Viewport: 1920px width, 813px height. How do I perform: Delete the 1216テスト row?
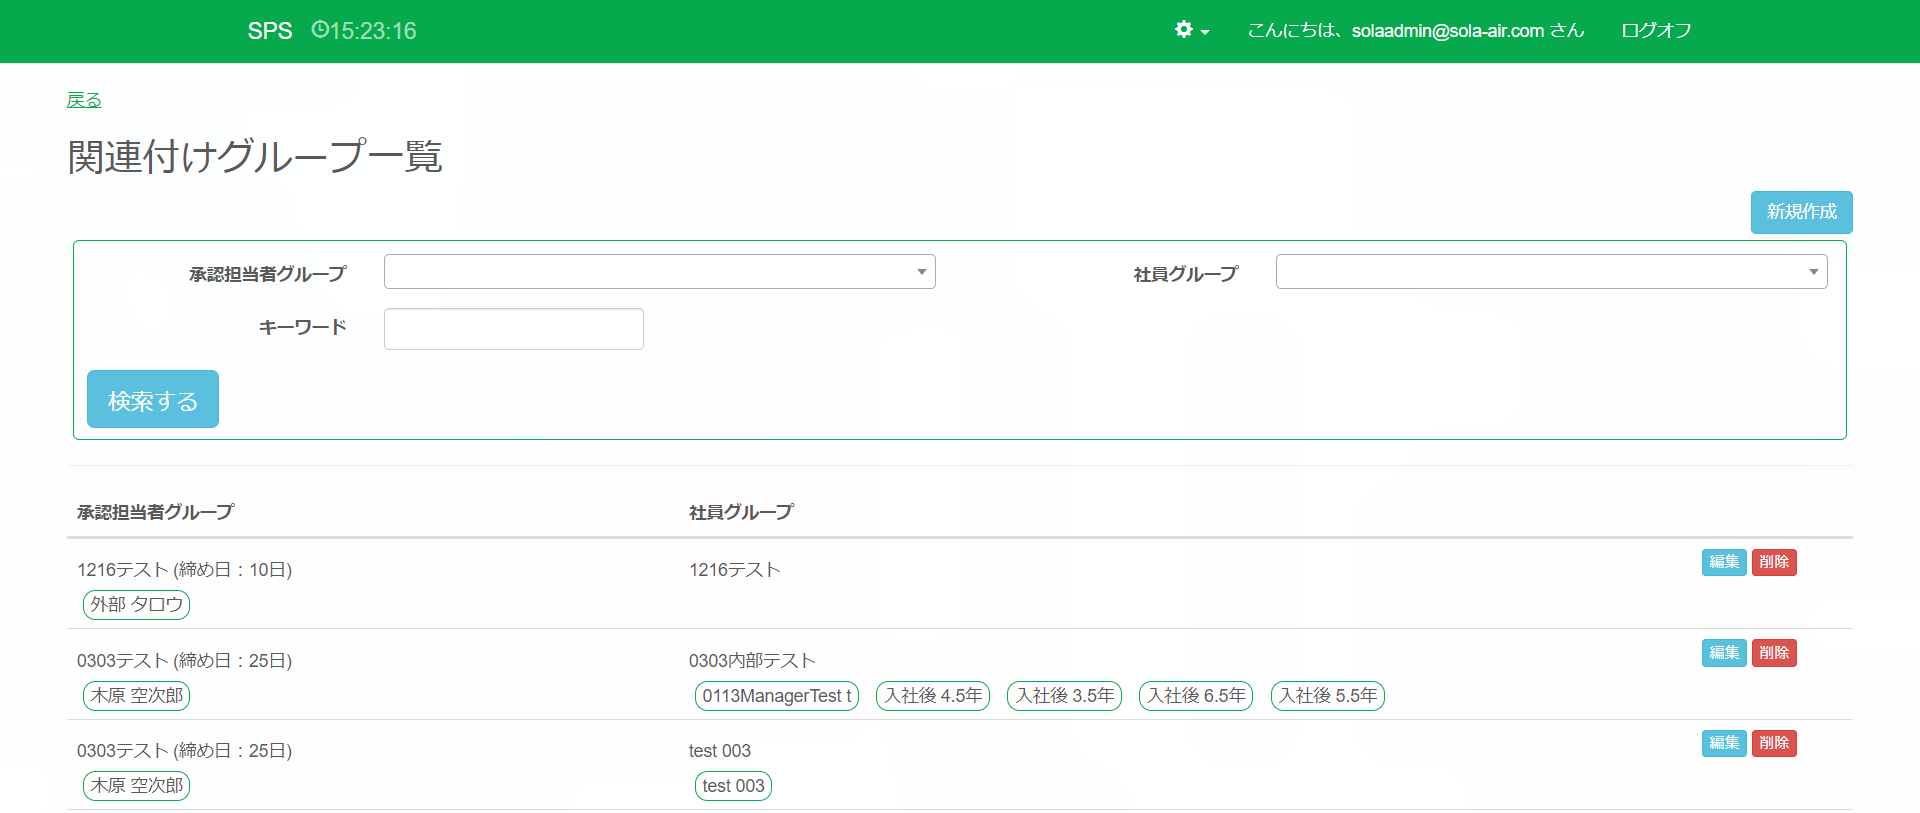[1774, 562]
